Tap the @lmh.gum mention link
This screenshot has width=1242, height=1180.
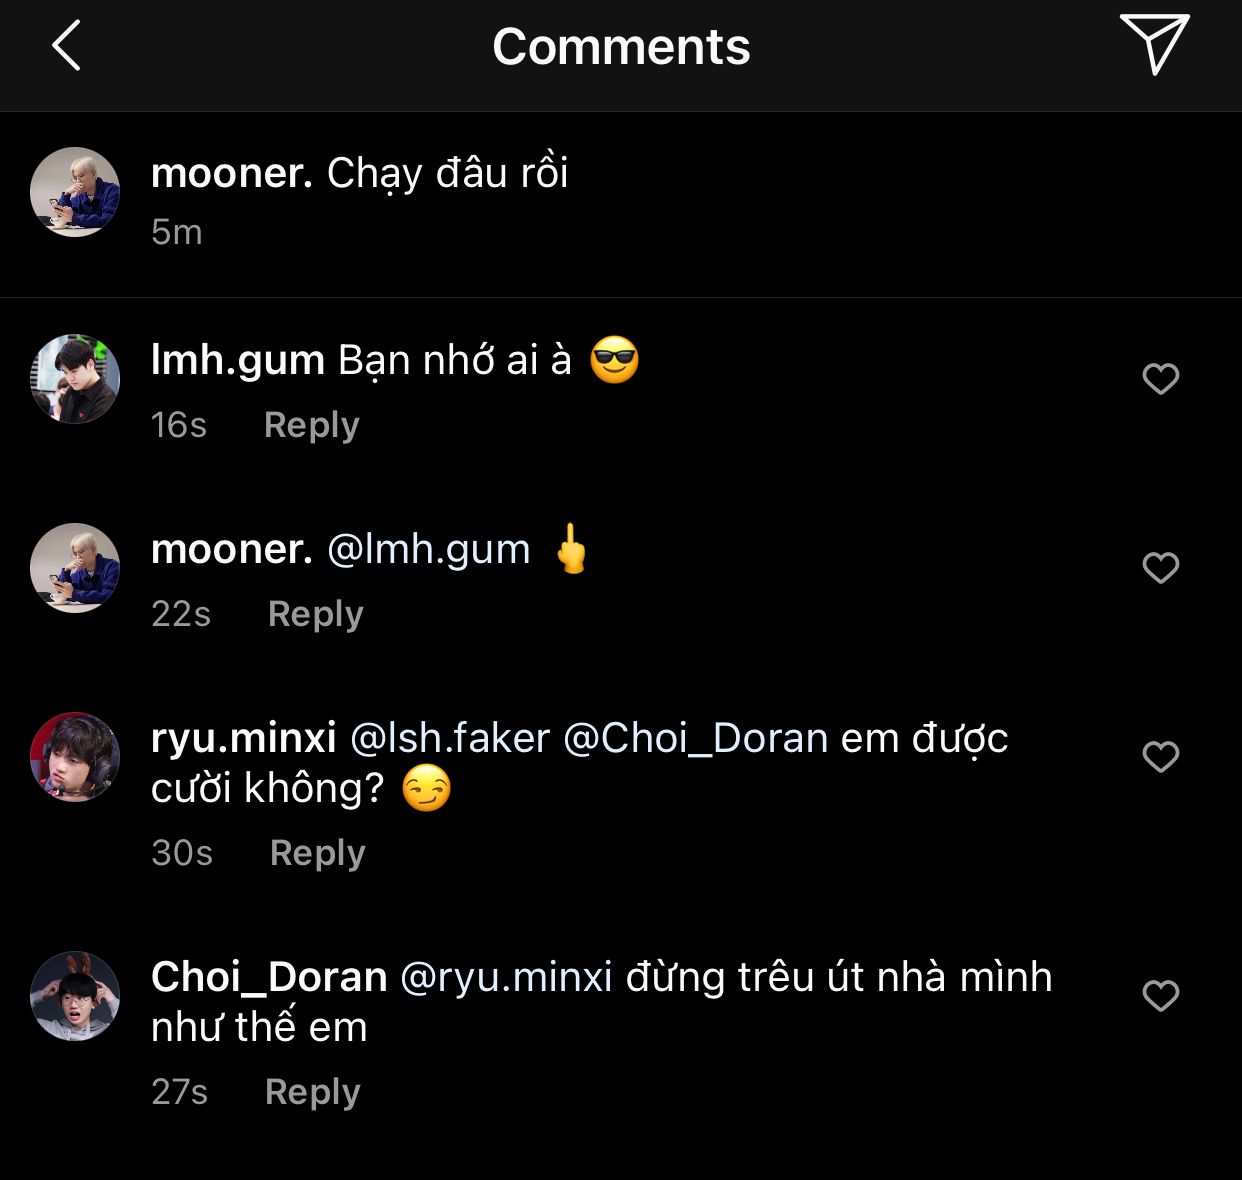[x=429, y=550]
